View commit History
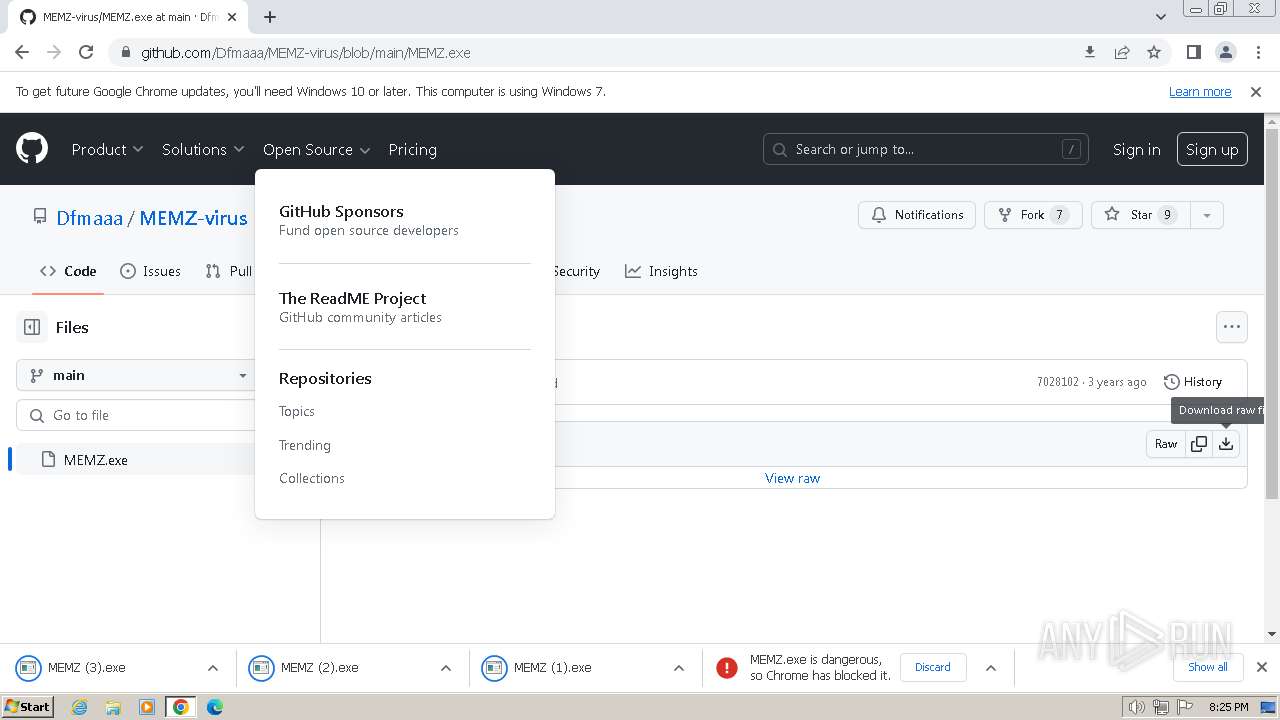The image size is (1280, 720). tap(1193, 382)
